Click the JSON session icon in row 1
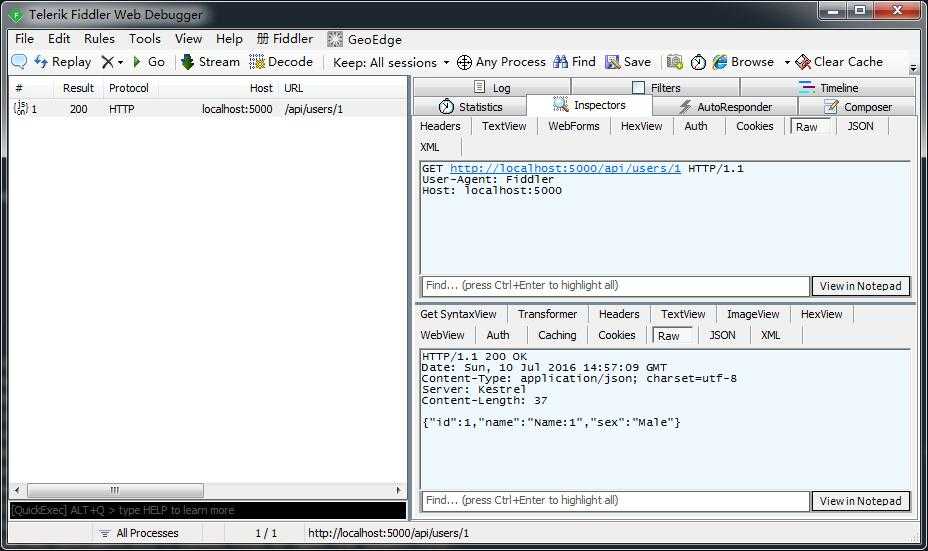 [21, 108]
